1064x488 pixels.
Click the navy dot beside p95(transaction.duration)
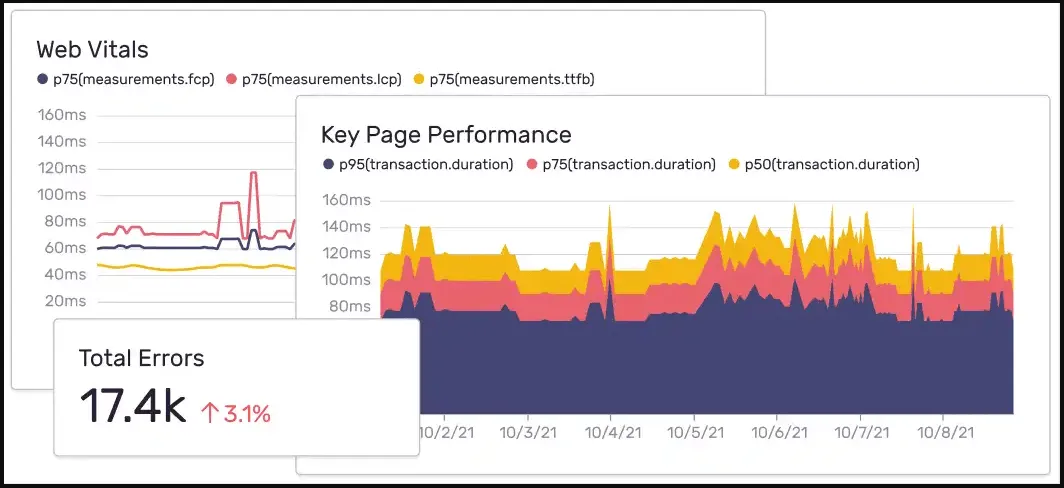pyautogui.click(x=328, y=164)
